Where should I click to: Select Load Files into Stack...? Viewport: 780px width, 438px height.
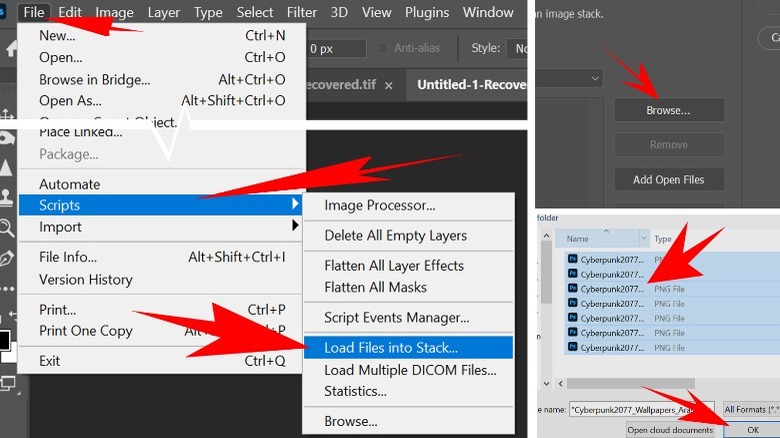409,347
